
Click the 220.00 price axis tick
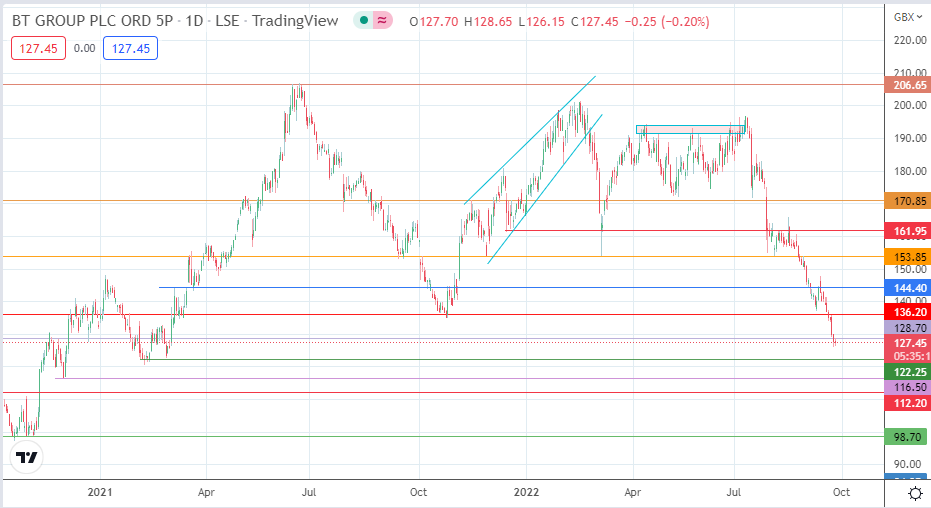(910, 40)
